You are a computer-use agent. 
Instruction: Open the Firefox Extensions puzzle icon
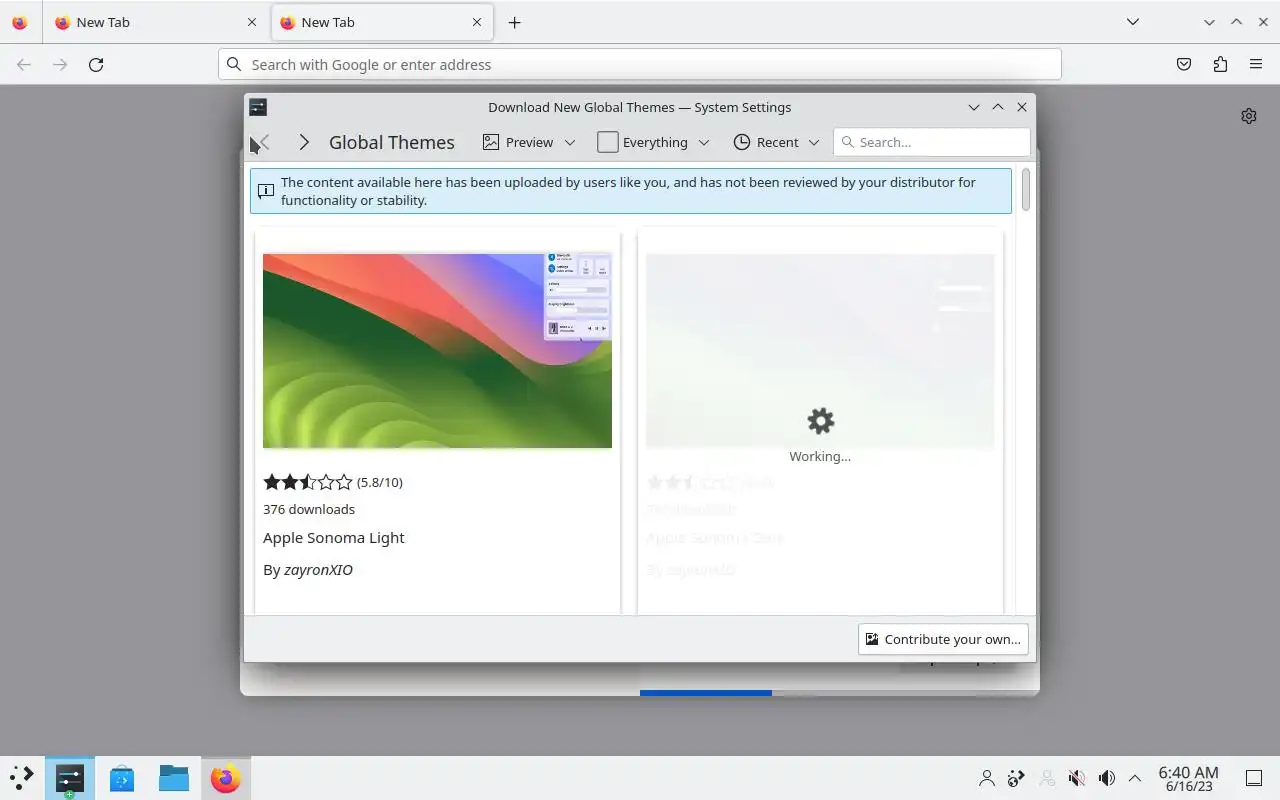[x=1220, y=64]
